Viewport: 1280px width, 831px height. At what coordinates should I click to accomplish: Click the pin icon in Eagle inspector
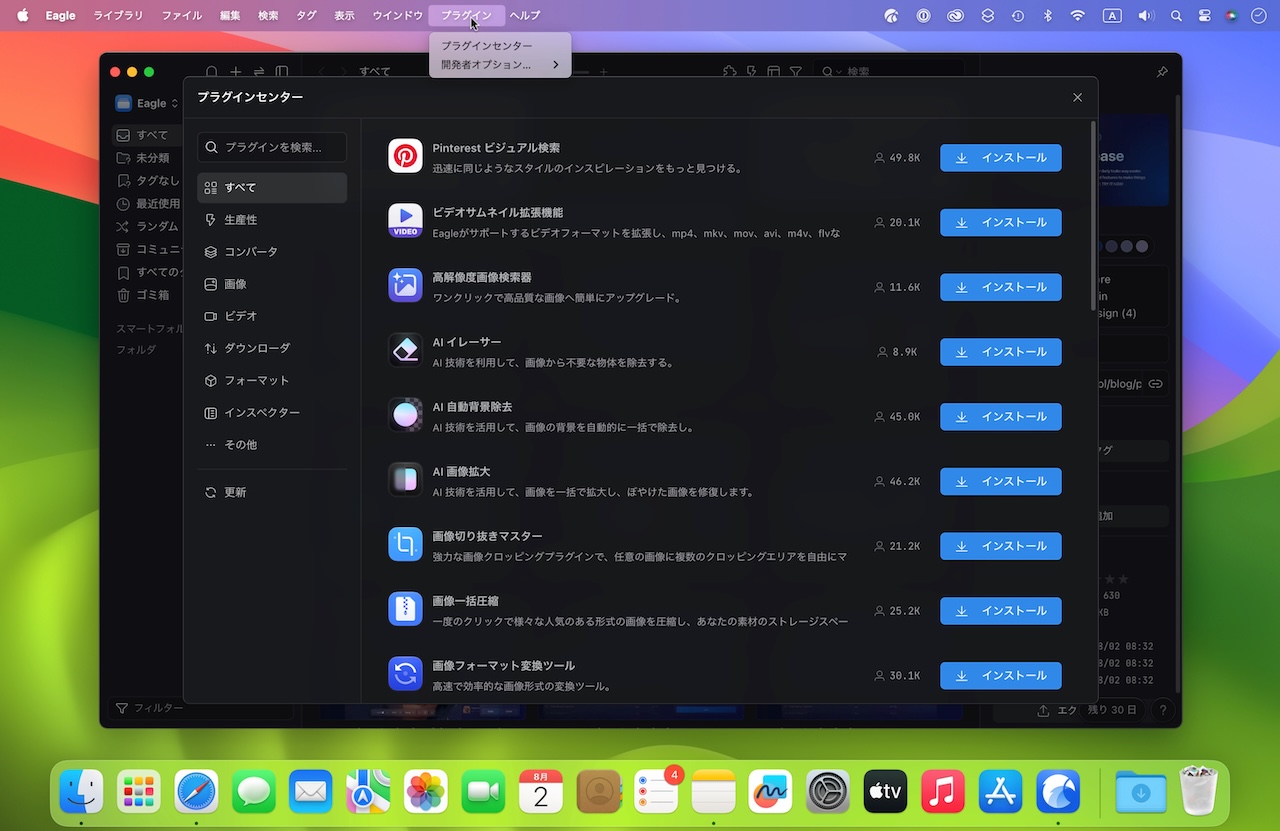(1161, 72)
